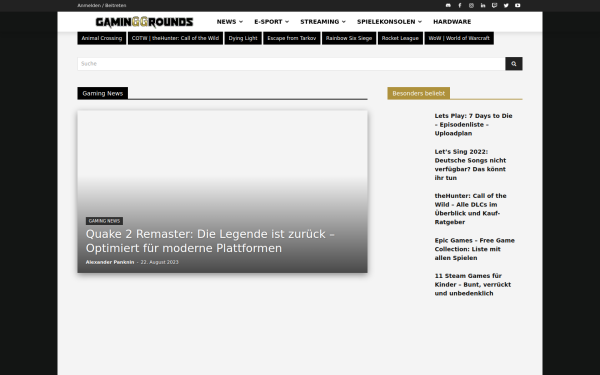The height and width of the screenshot is (375, 600).
Task: Open the Quake 2 Remaster article headline
Action: click(x=210, y=241)
